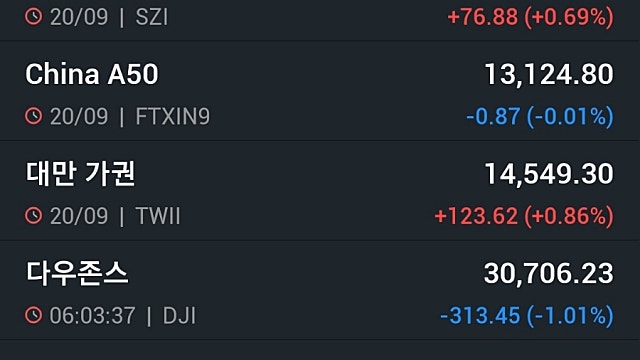
Task: Click the FTXIN9 ticker symbol
Action: (x=173, y=117)
